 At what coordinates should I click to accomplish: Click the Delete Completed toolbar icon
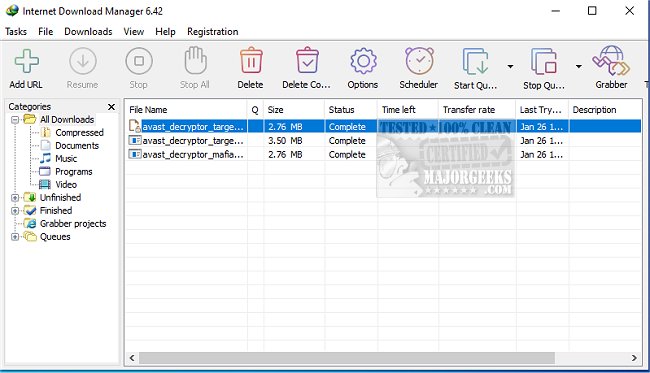point(307,61)
